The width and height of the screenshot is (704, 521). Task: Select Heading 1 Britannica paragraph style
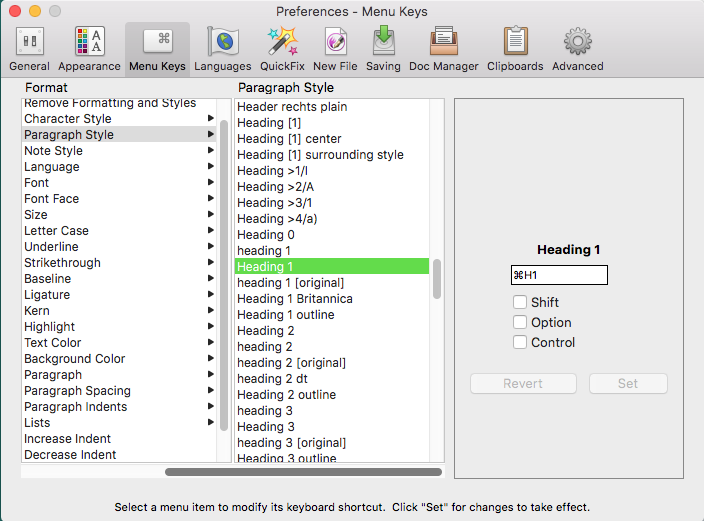pyautogui.click(x=295, y=299)
